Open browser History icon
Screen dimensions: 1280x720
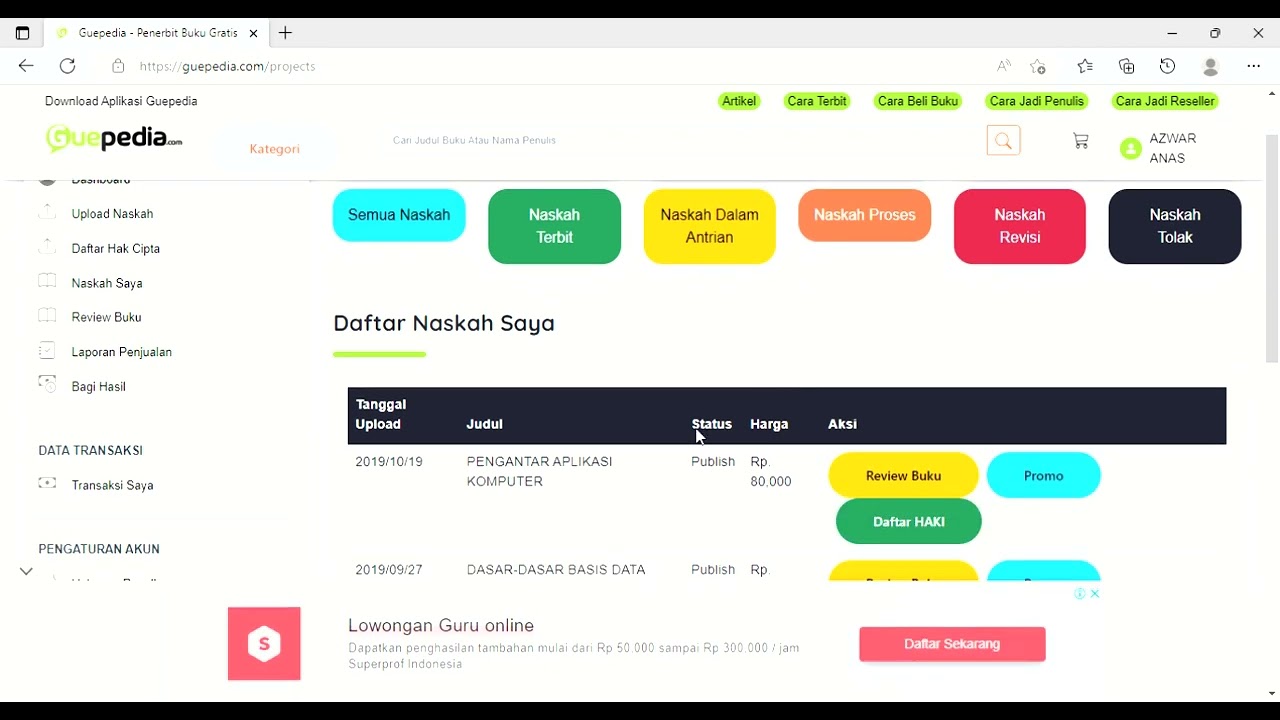(1167, 66)
